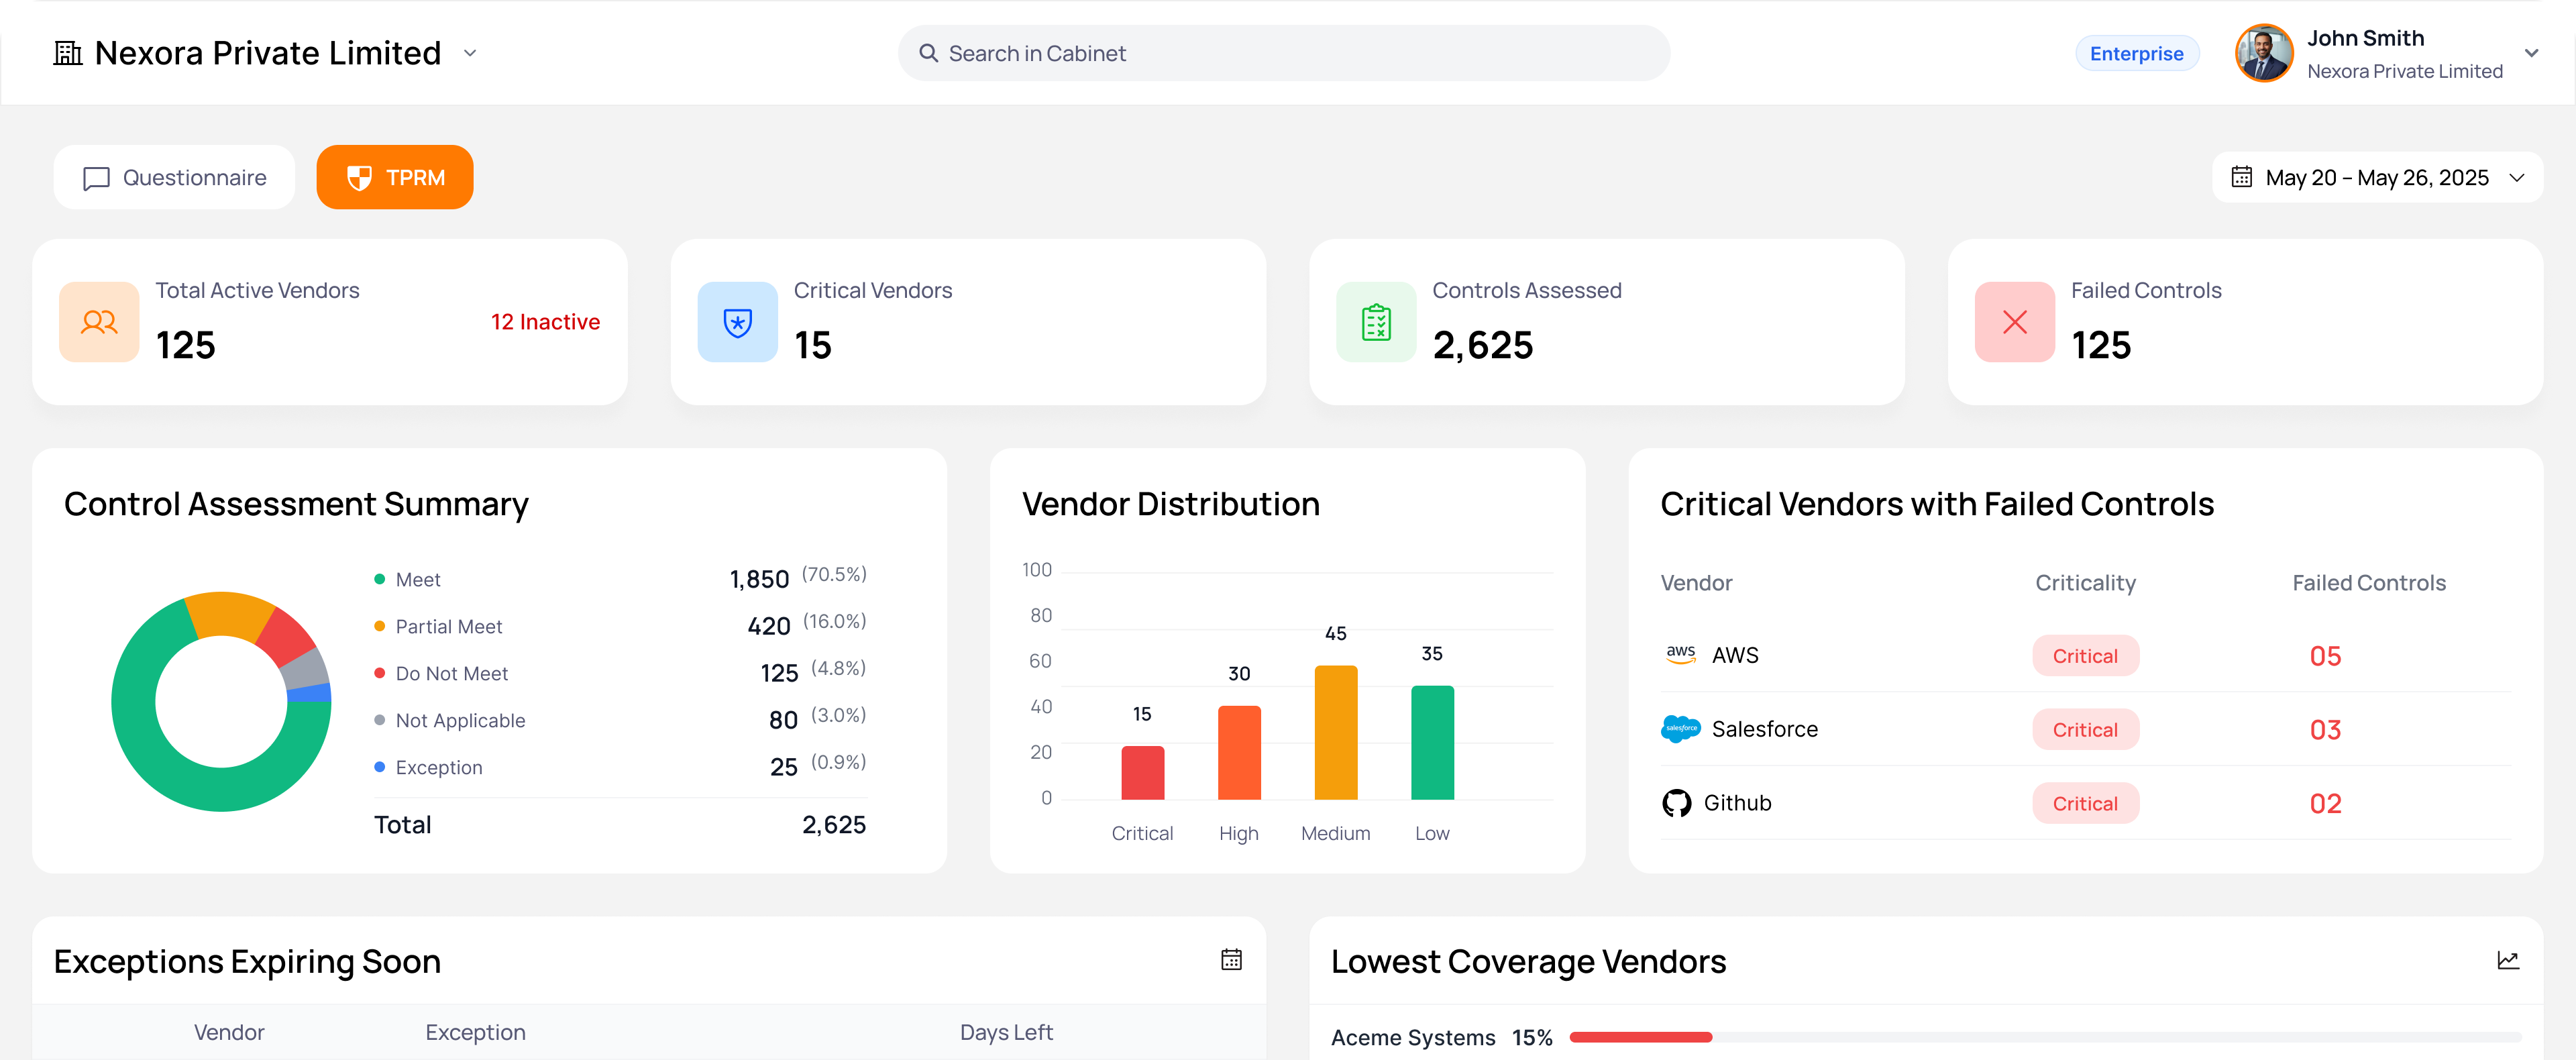Click the Critical badge for AWS

(x=2085, y=656)
